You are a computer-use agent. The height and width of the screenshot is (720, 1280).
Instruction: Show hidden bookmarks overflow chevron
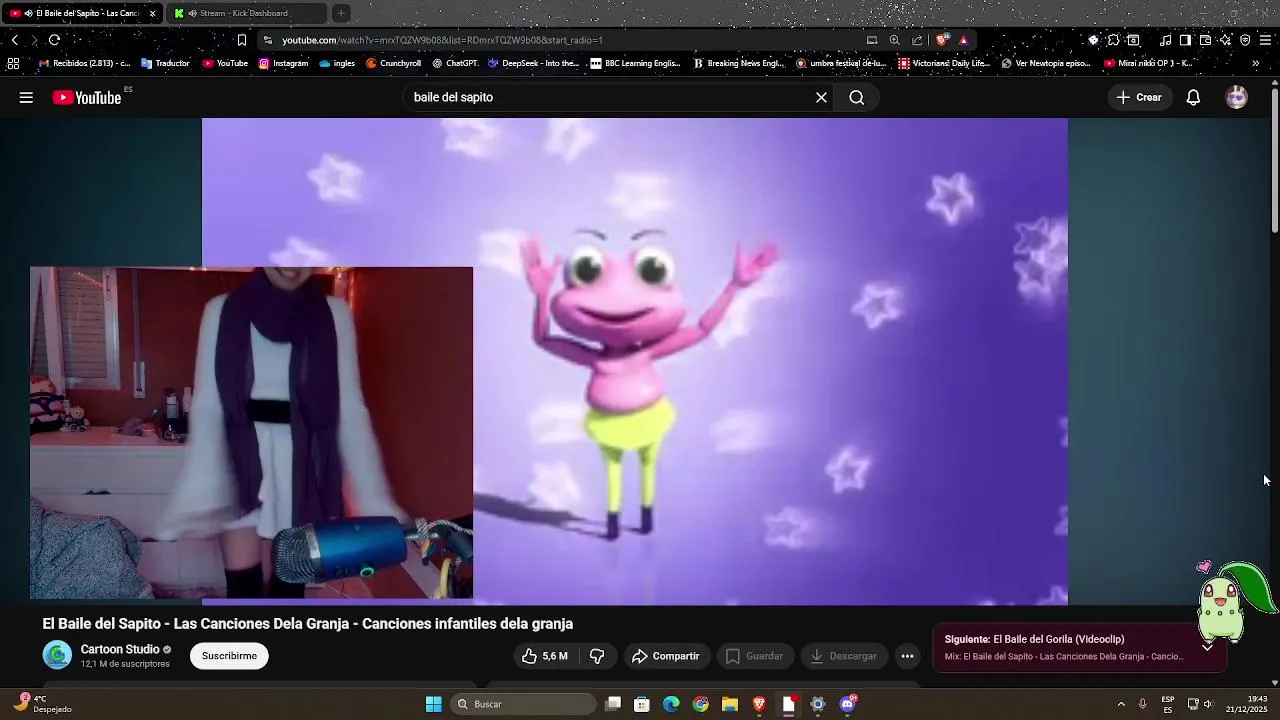pos(1255,63)
